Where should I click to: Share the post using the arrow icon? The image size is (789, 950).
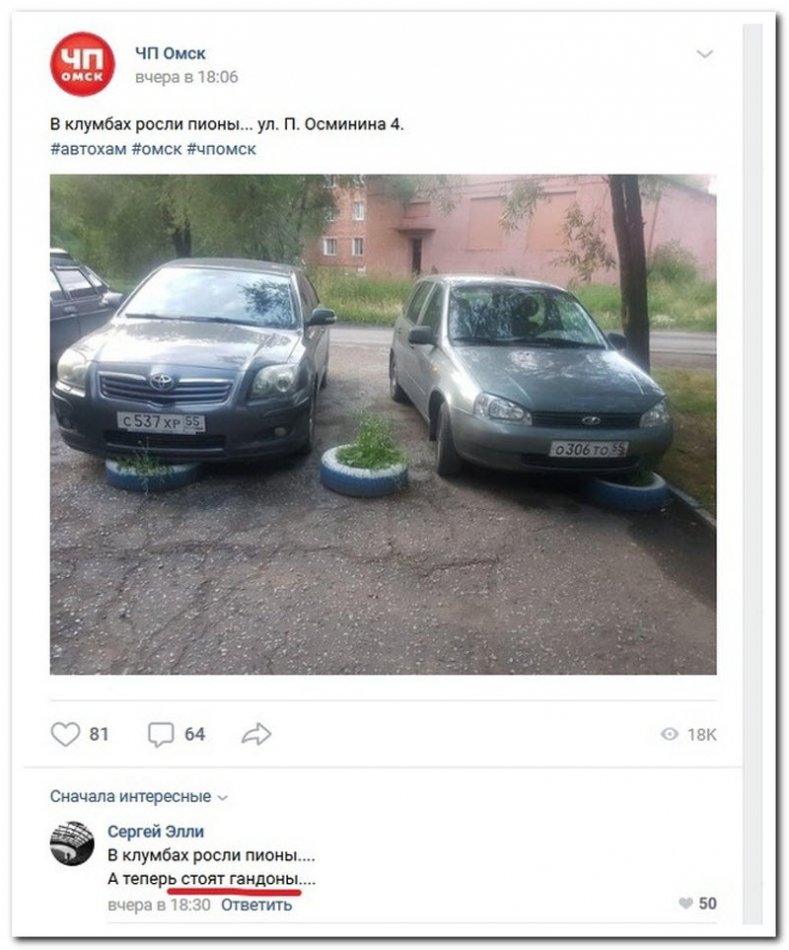pyautogui.click(x=256, y=734)
